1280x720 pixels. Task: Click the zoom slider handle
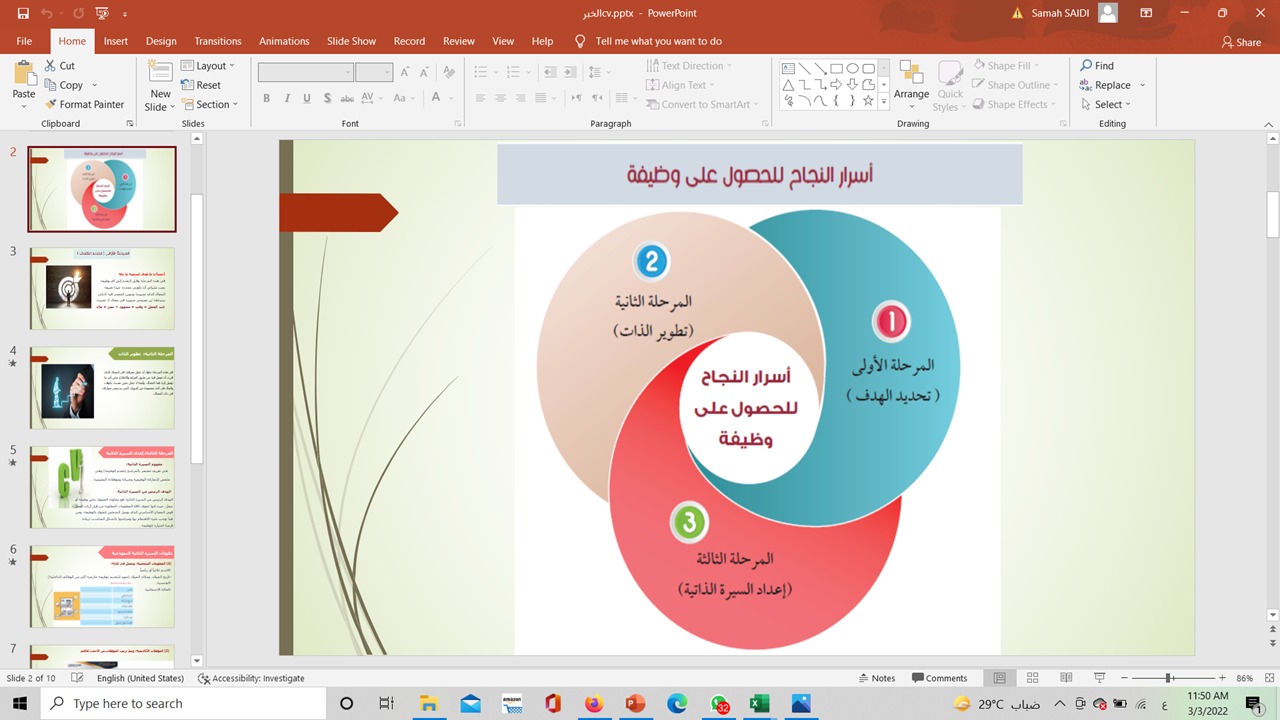(1168, 678)
